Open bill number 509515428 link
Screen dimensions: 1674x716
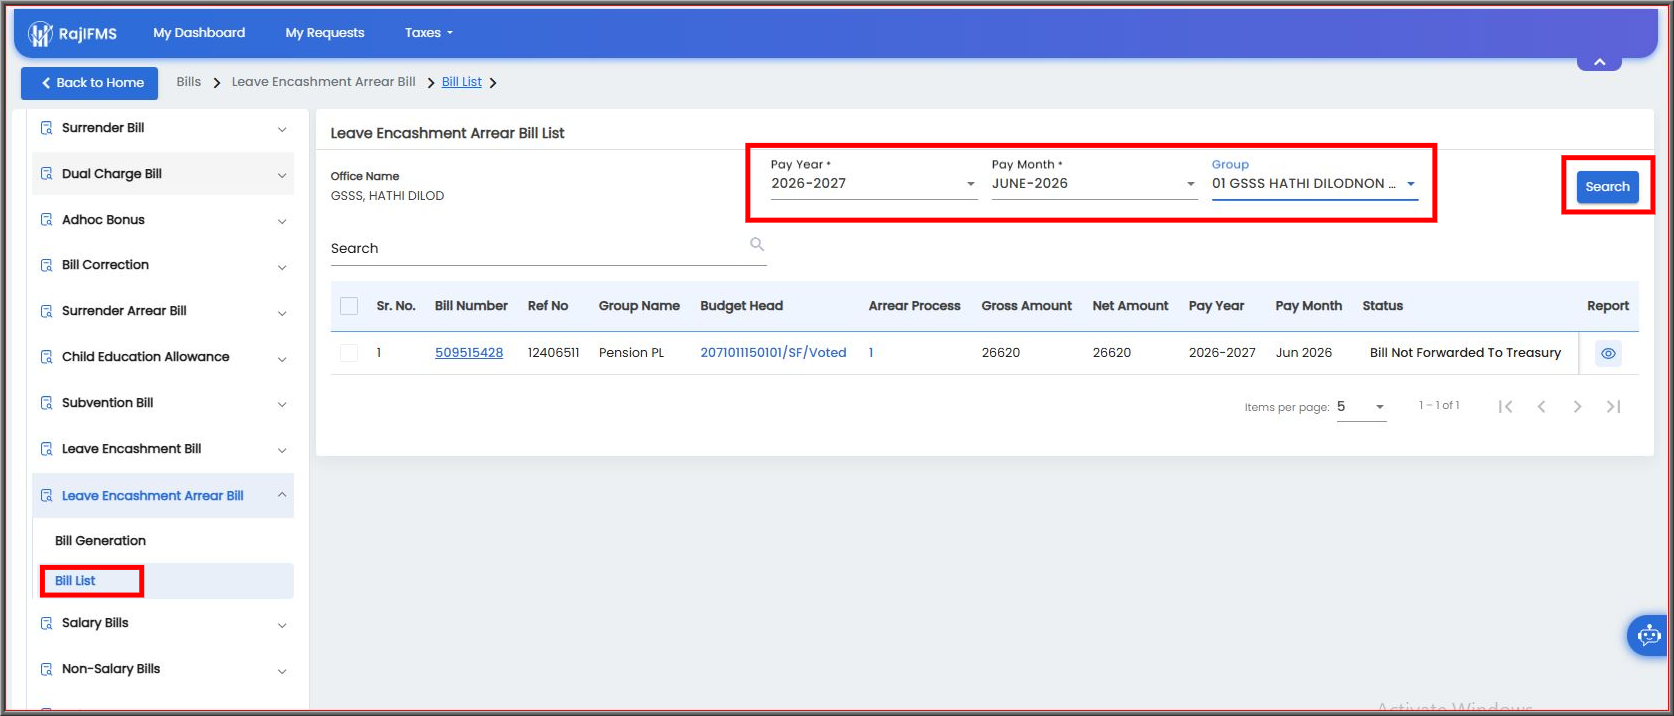469,353
